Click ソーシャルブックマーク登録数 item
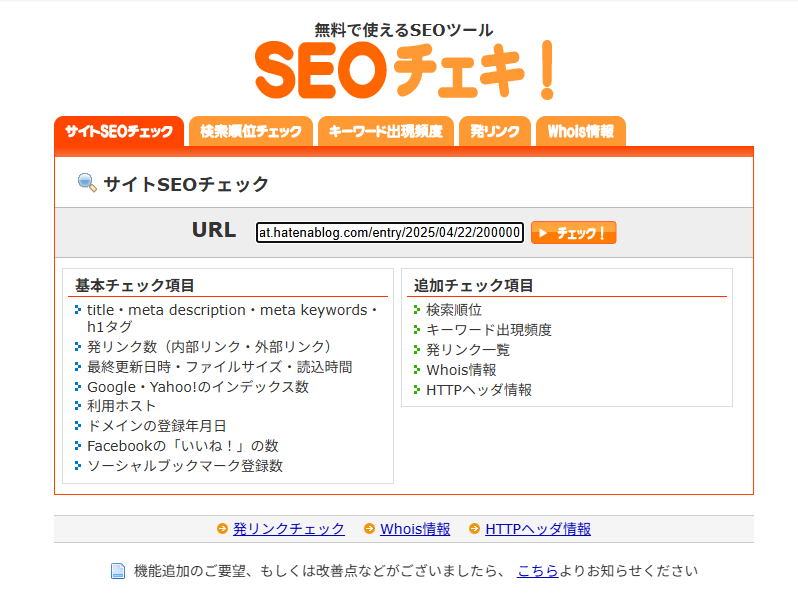The width and height of the screenshot is (798, 607). 185,466
